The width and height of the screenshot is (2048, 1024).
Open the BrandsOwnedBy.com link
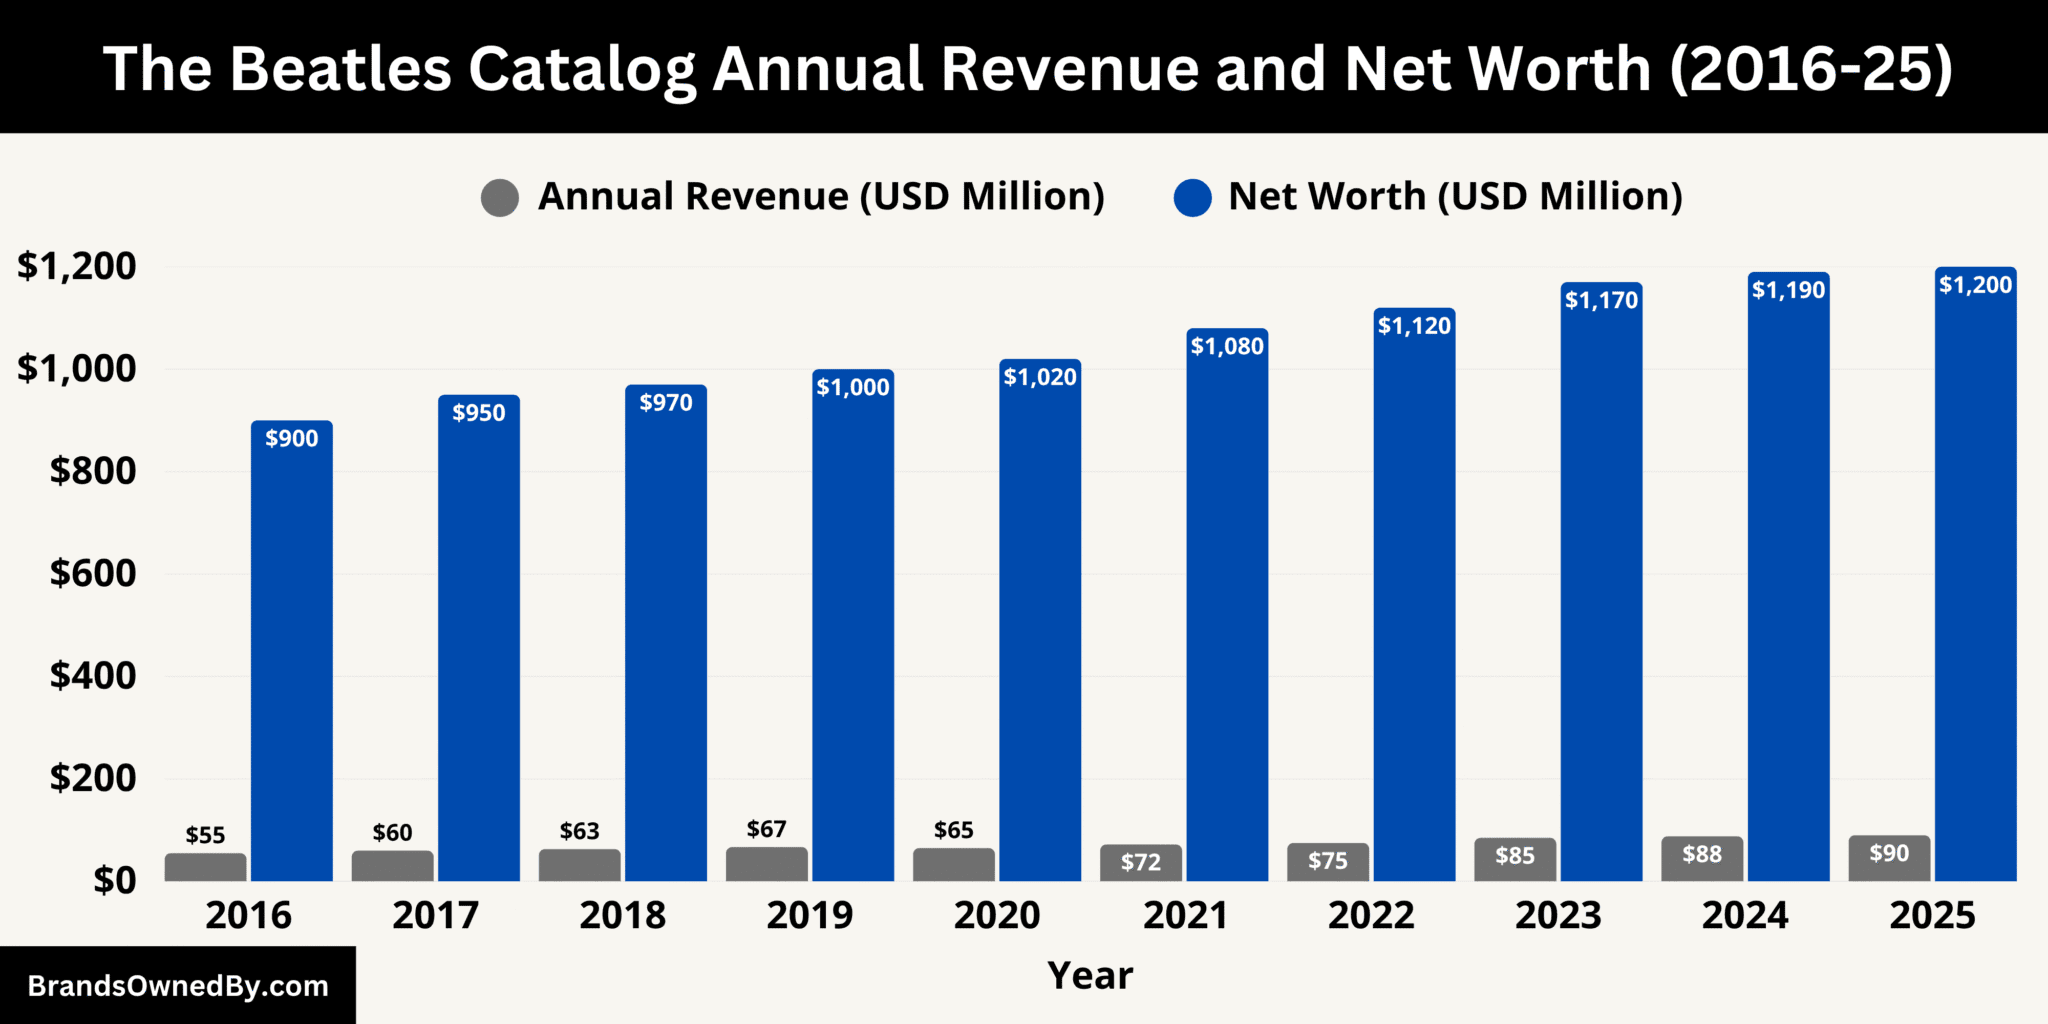pos(178,986)
